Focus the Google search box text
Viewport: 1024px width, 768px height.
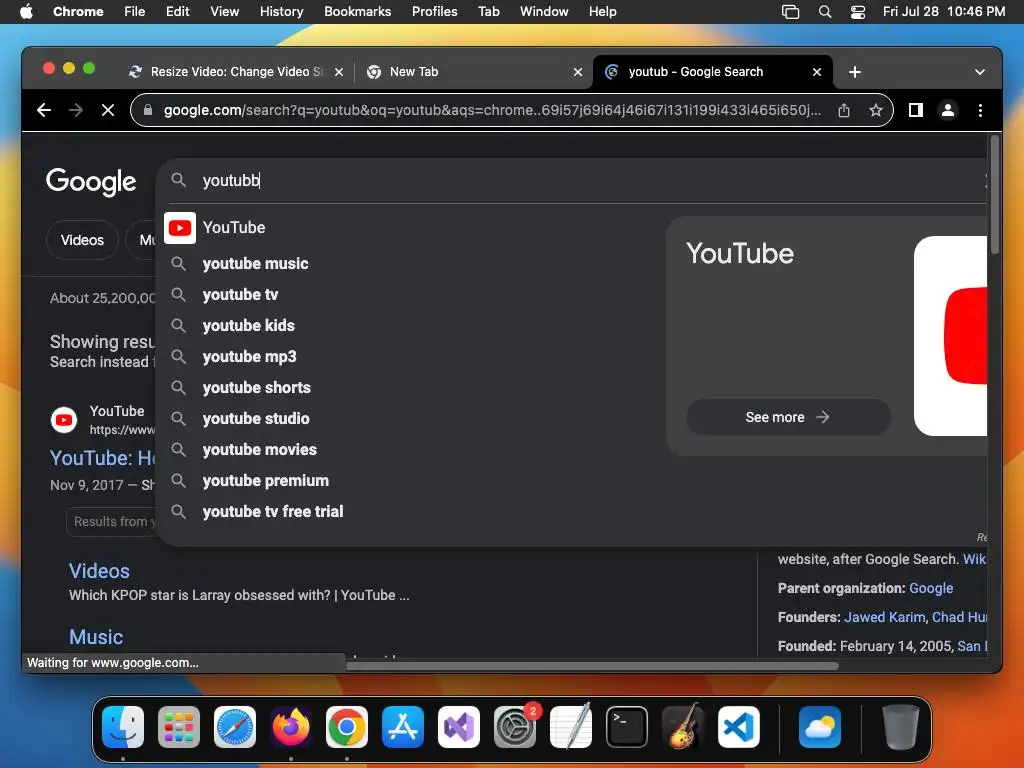pos(231,180)
